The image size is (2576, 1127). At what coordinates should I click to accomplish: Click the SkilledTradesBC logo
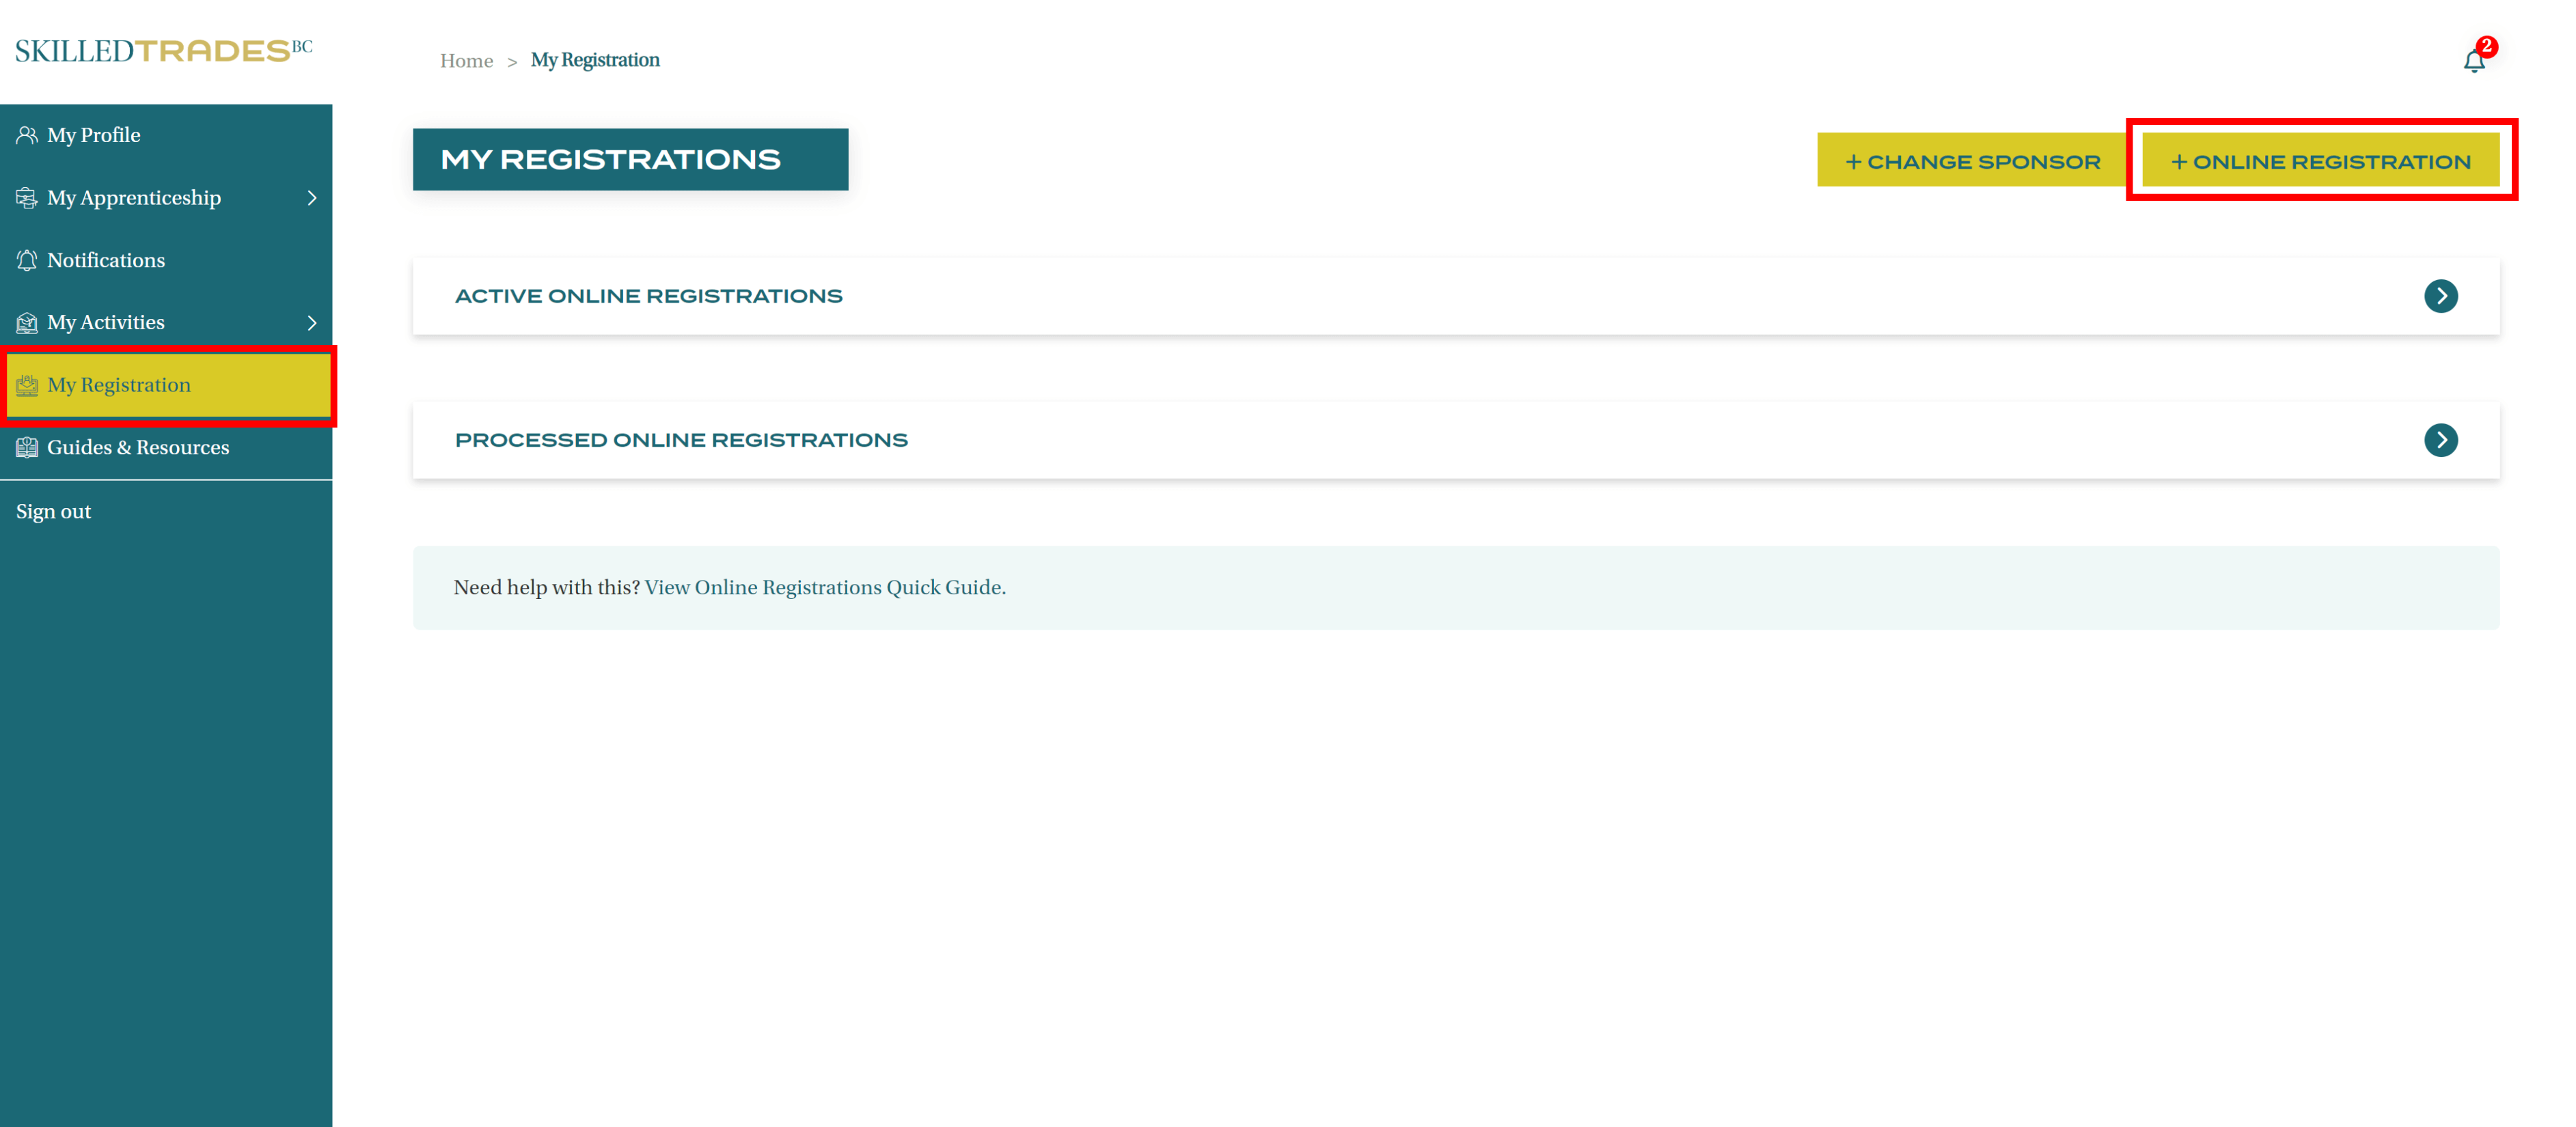tap(164, 51)
